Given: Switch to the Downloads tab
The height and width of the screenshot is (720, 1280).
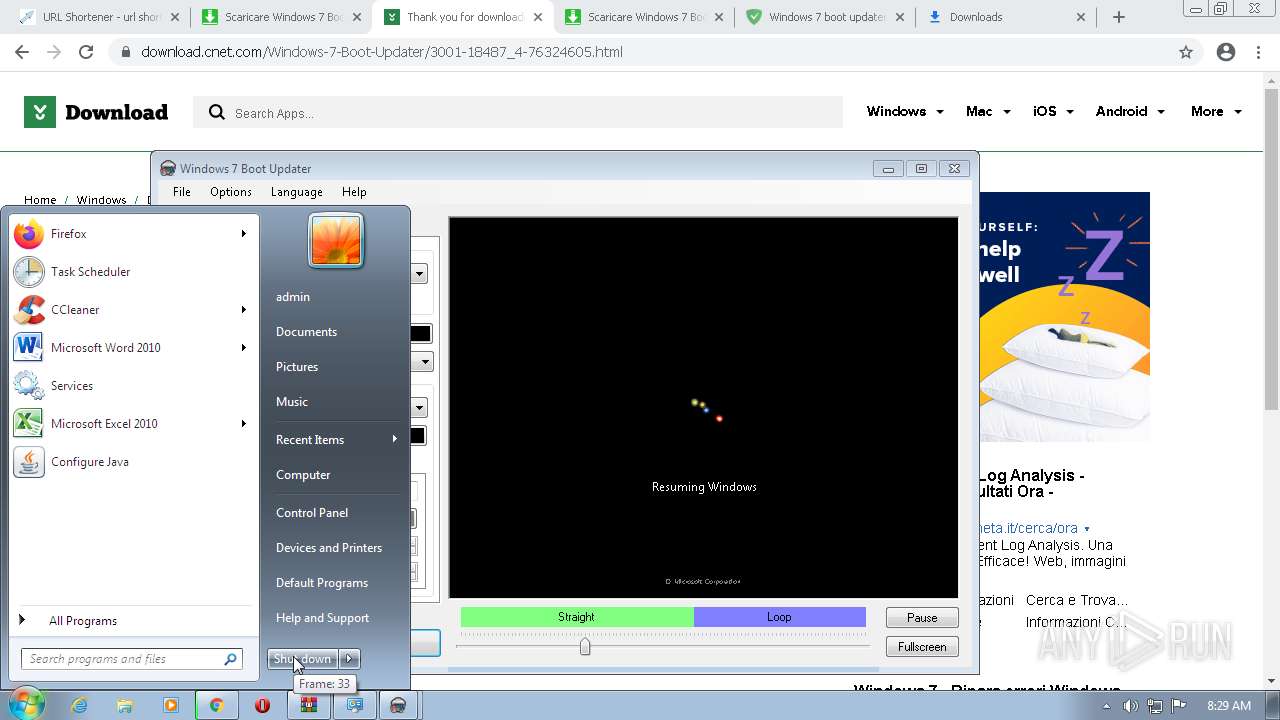Looking at the screenshot, I should click(1007, 17).
